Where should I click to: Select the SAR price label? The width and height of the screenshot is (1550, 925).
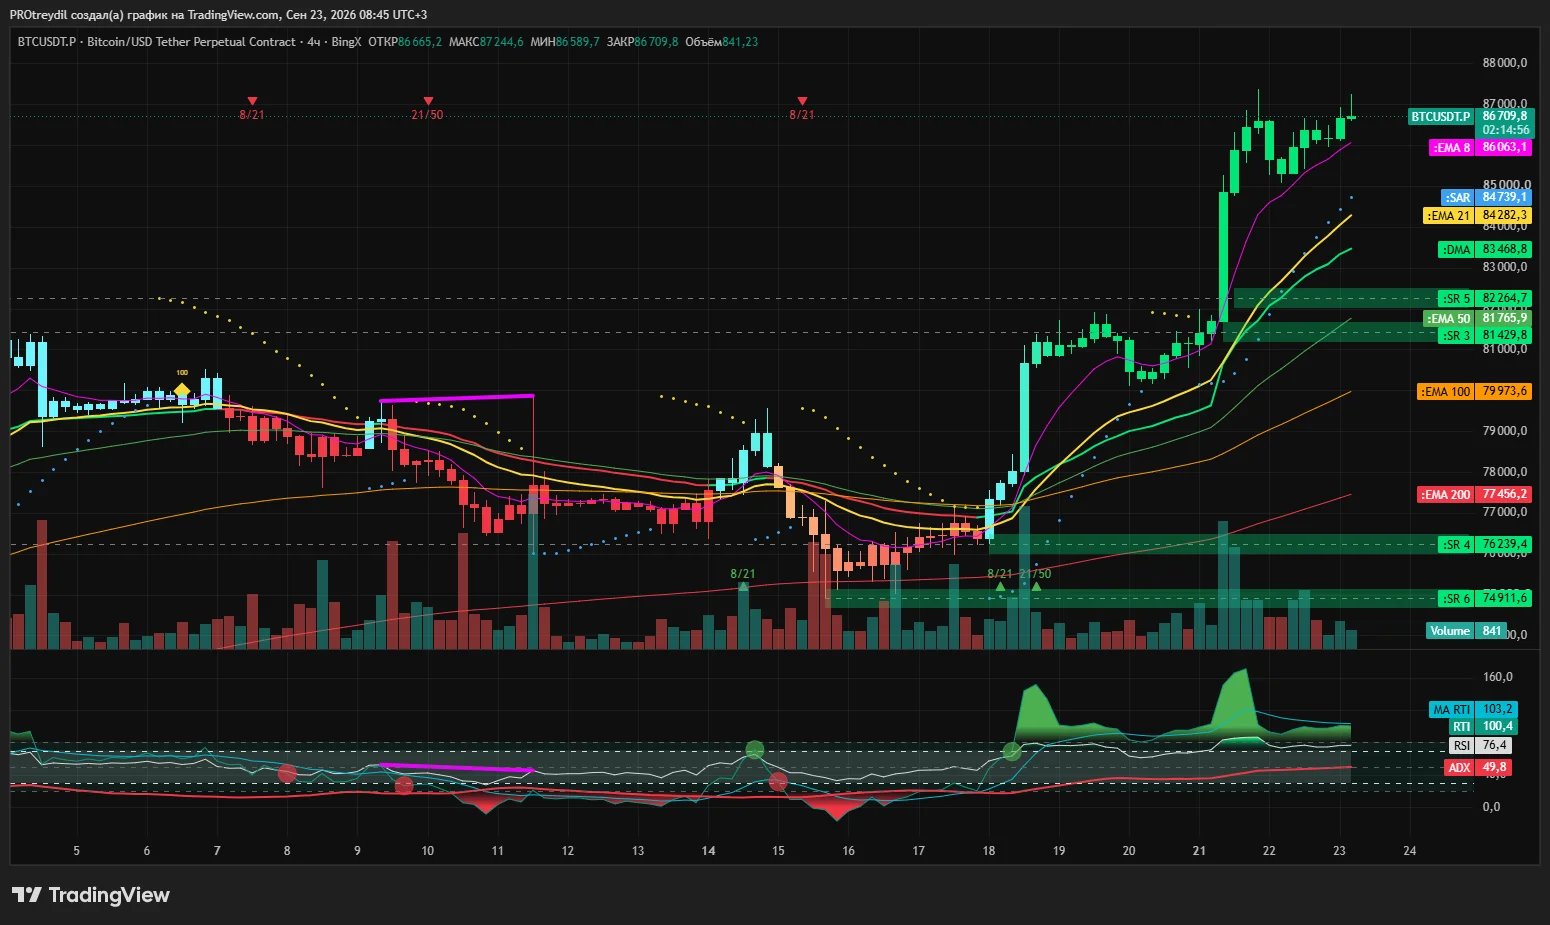click(1487, 197)
